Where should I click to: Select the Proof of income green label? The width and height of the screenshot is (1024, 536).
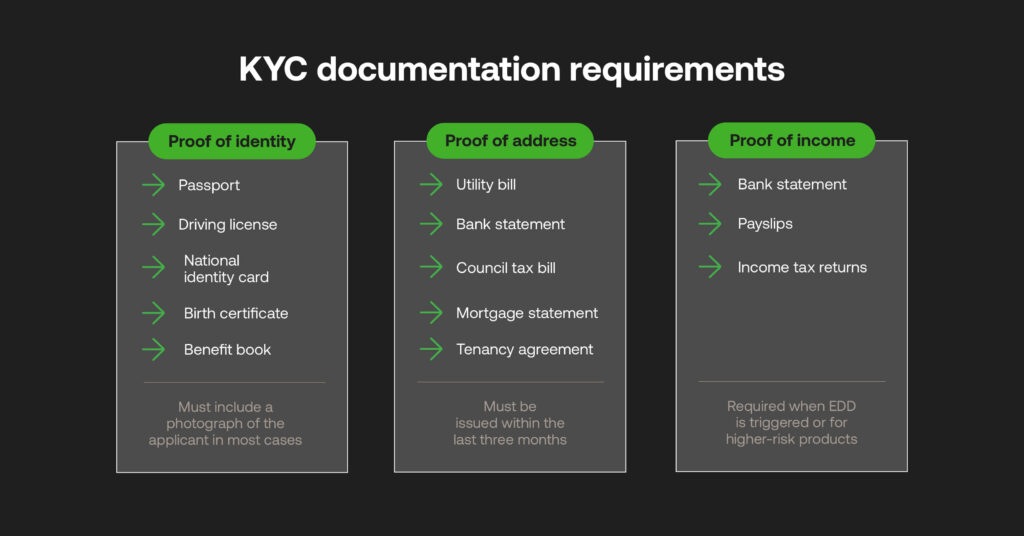(x=792, y=140)
